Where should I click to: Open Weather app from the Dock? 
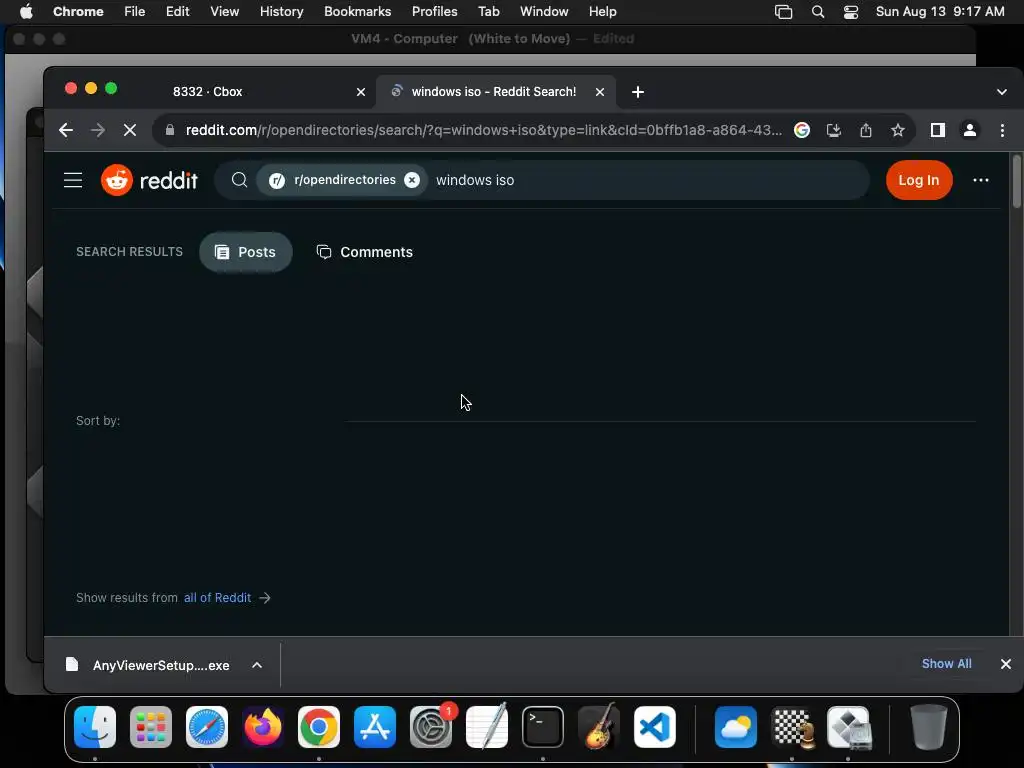(x=736, y=727)
